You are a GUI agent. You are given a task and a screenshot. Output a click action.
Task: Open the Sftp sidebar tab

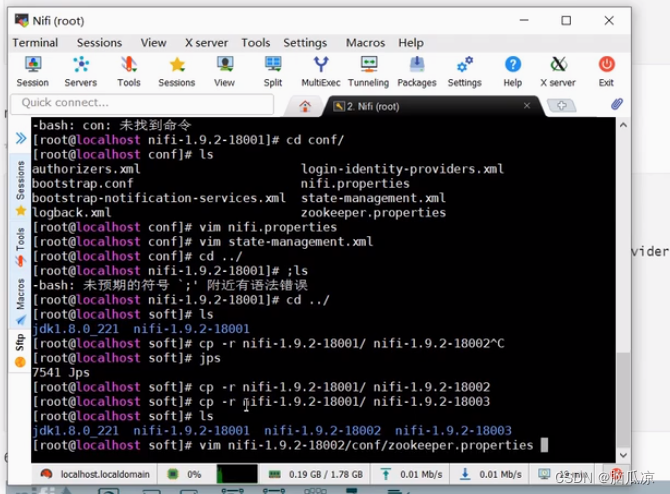[x=20, y=350]
